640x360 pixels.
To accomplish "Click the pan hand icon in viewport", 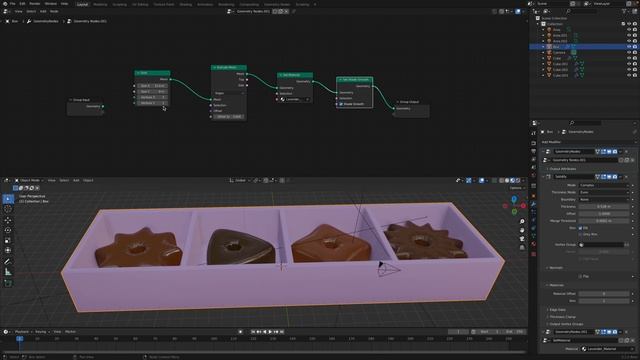I will pyautogui.click(x=522, y=230).
